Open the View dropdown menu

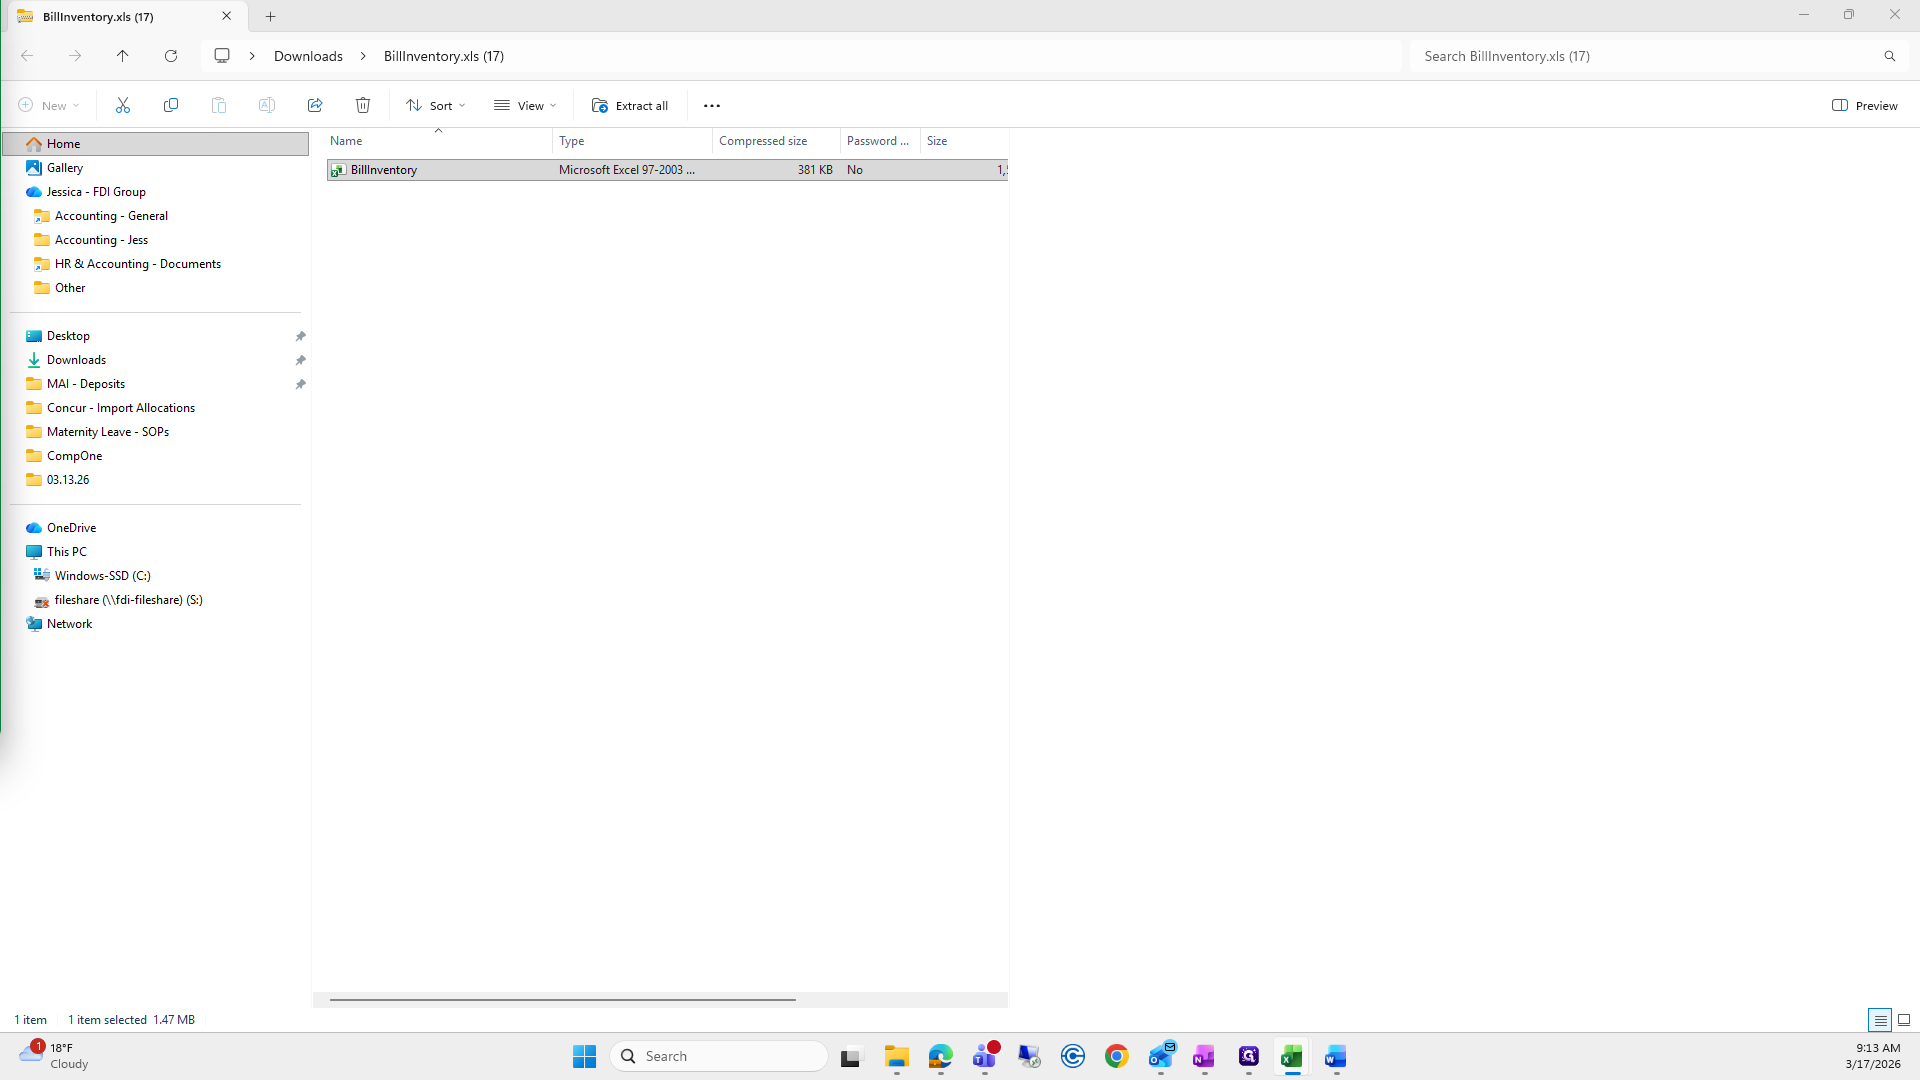point(525,105)
